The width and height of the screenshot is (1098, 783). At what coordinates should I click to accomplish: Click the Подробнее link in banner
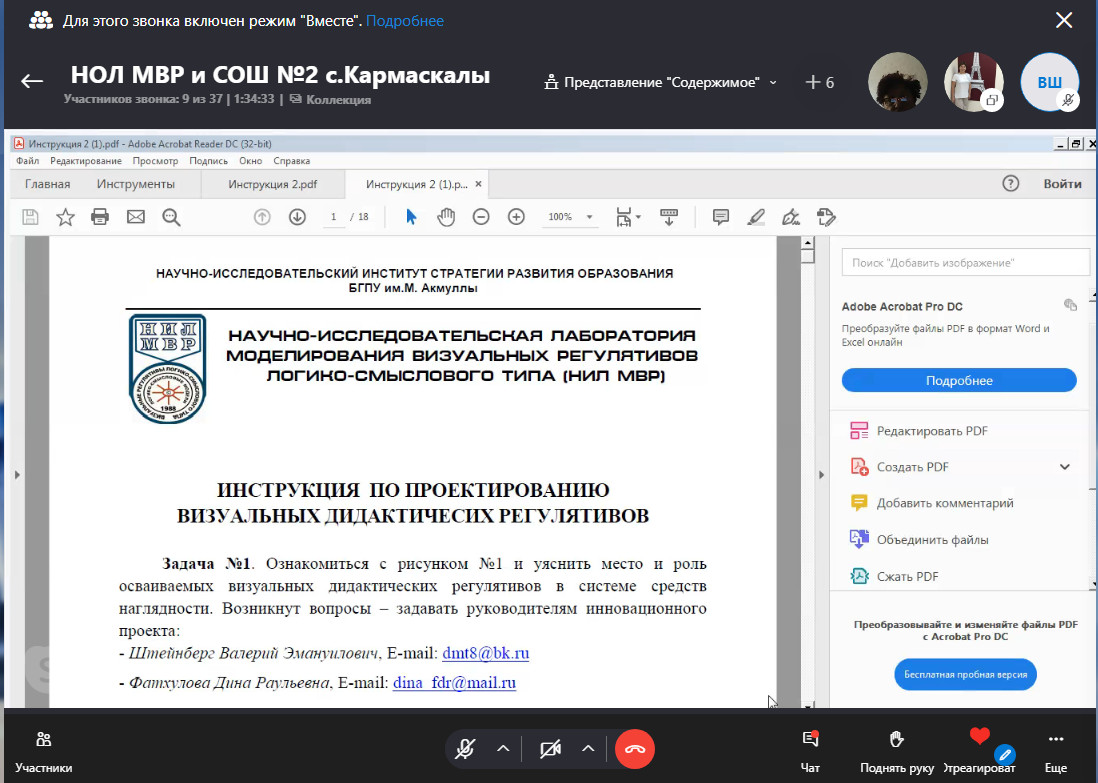coord(405,21)
